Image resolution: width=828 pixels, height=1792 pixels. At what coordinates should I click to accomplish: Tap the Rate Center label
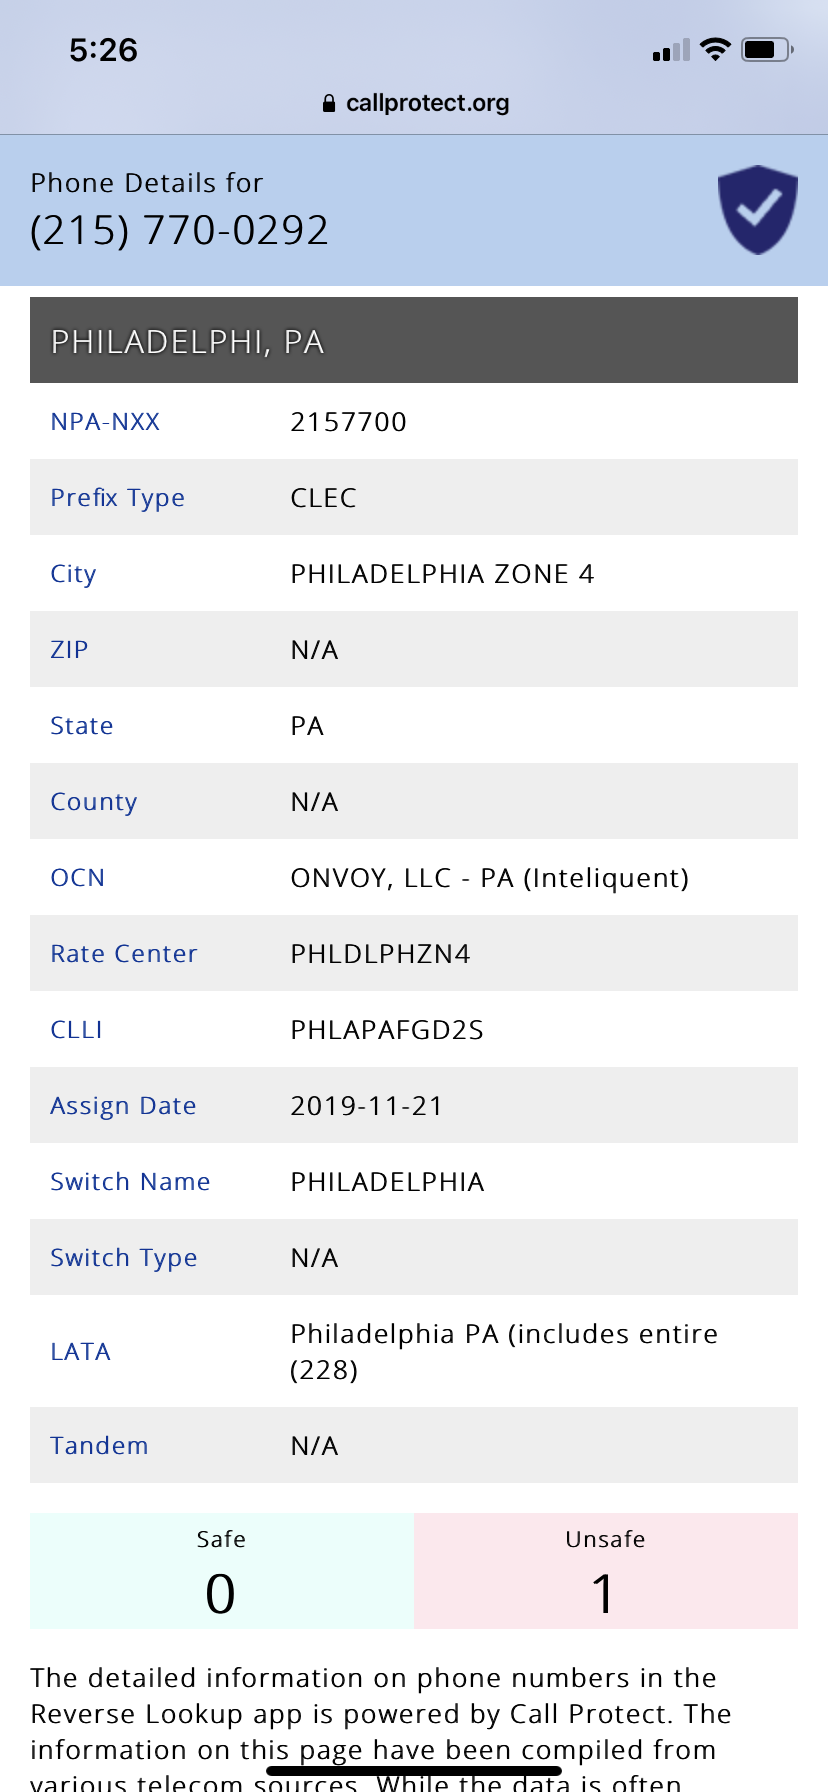124,954
